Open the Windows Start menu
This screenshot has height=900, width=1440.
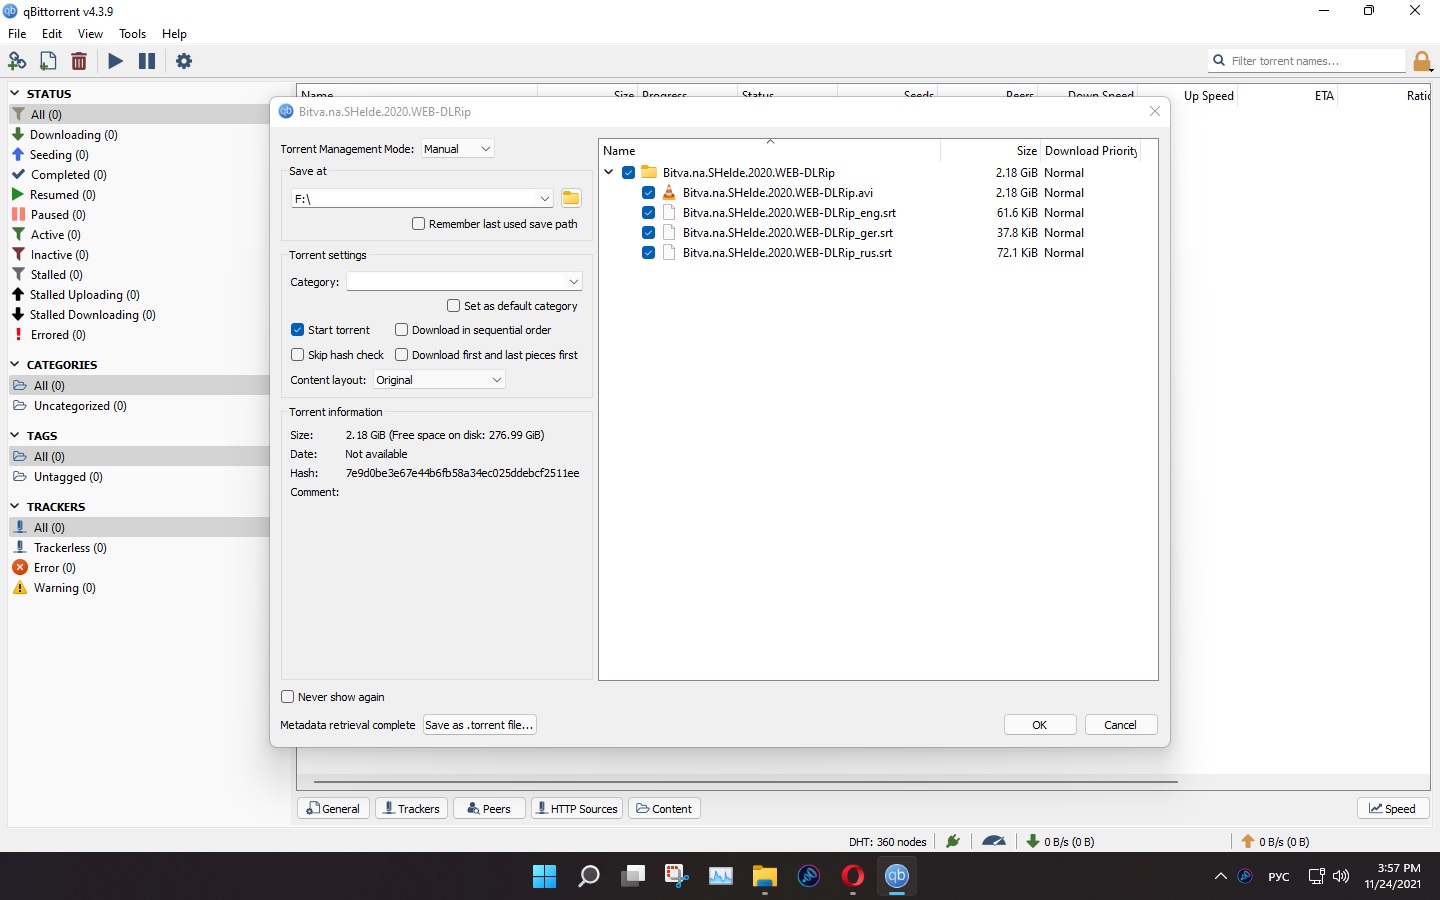point(544,876)
